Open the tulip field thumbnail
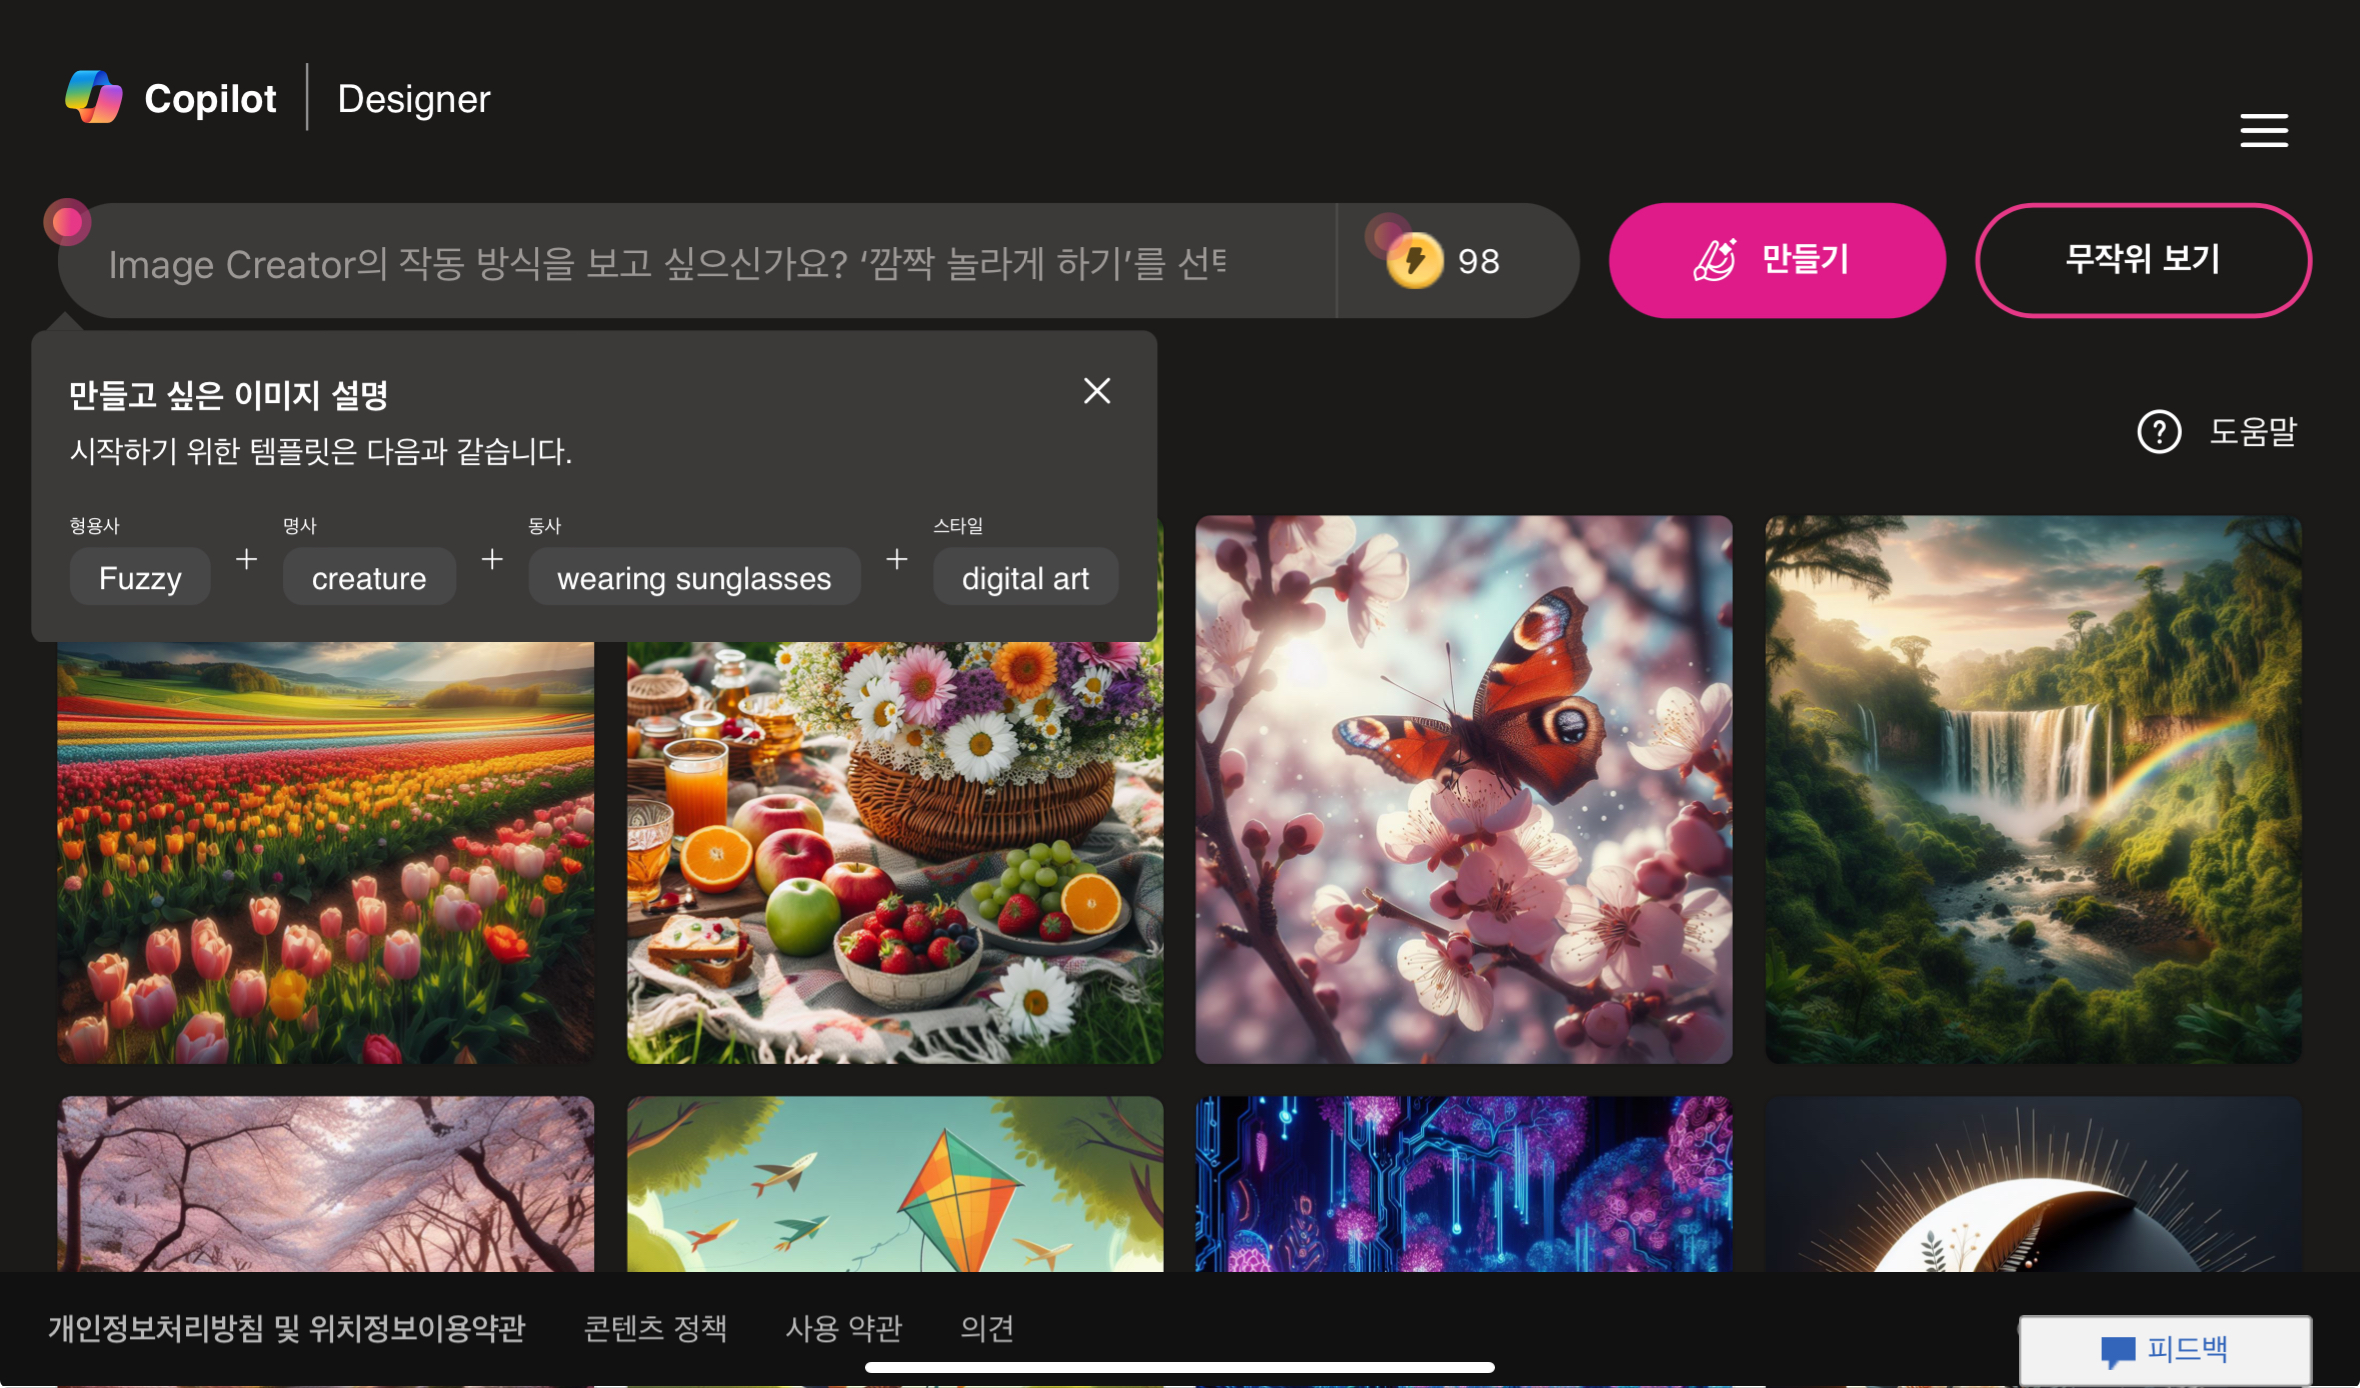Screen dimensions: 2360x1388 click(x=326, y=852)
